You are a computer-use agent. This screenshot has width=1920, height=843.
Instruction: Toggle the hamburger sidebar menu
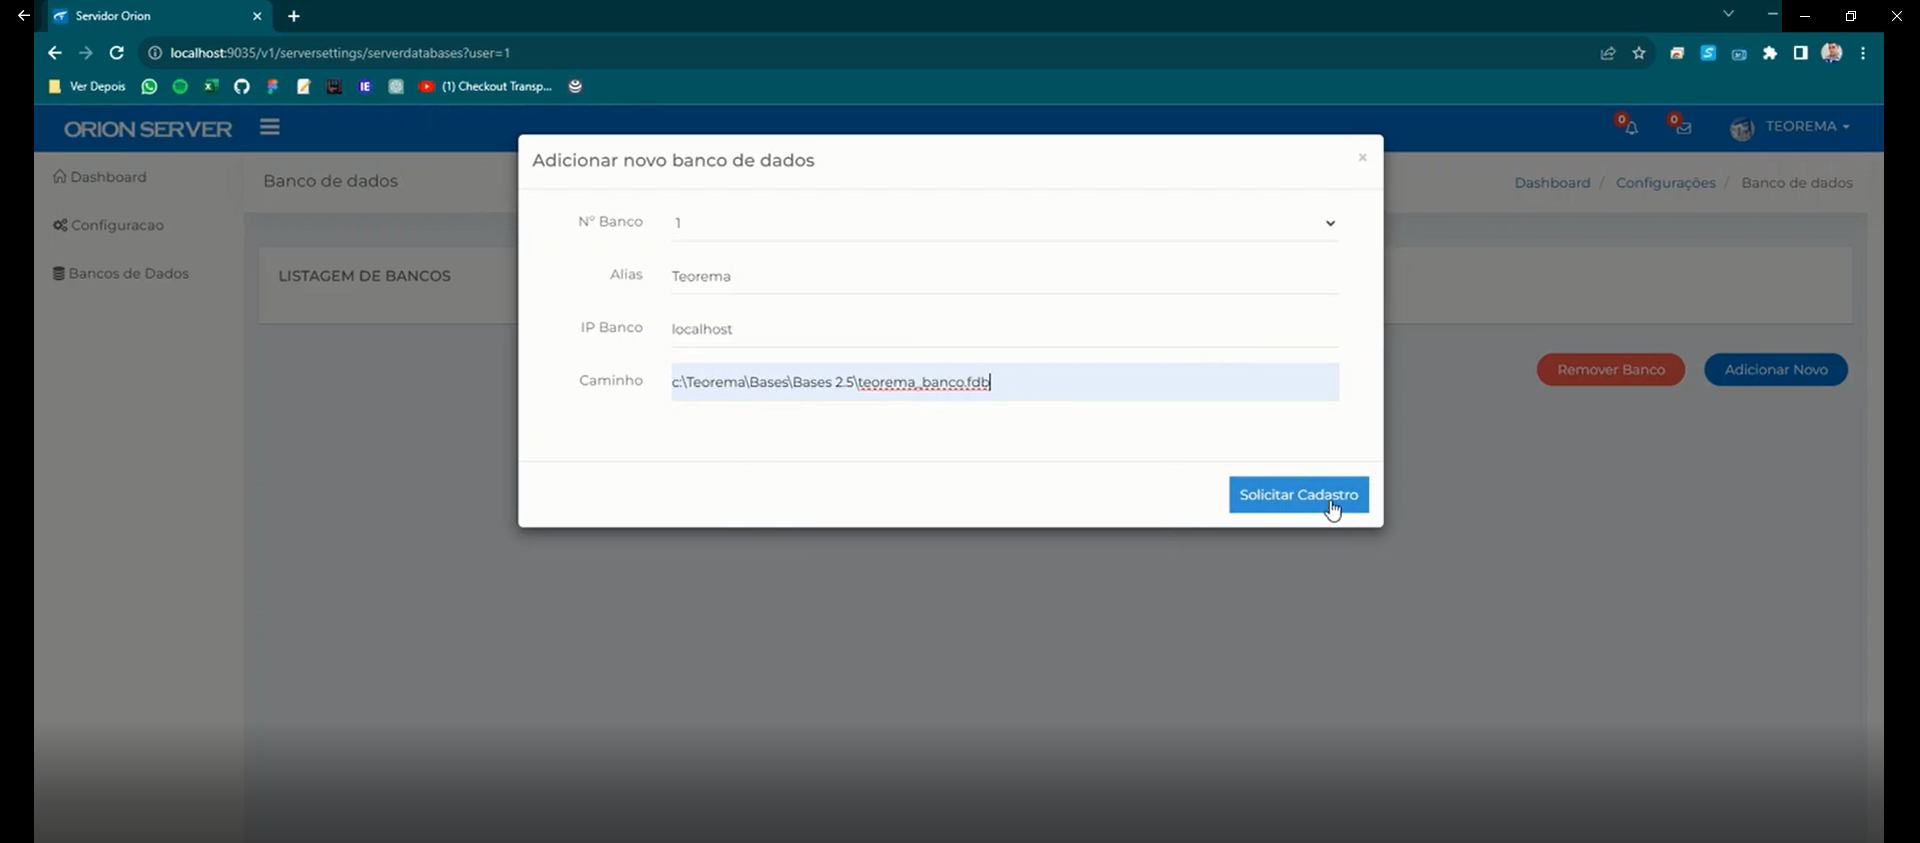click(270, 127)
